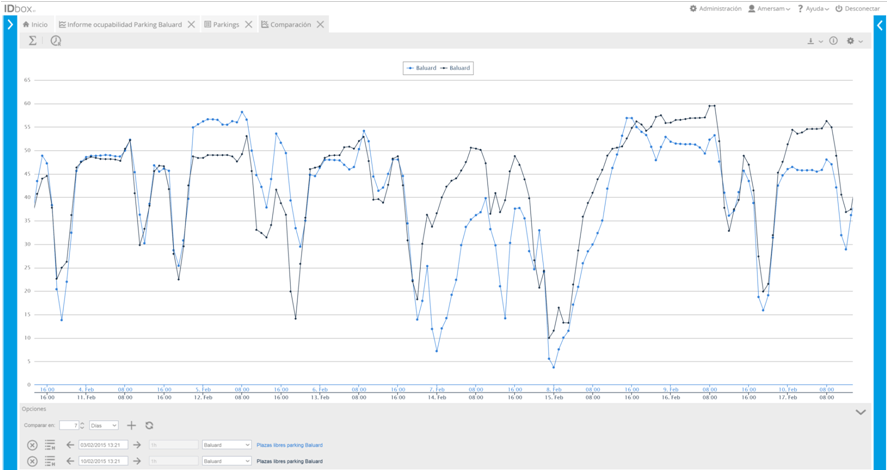Toggle the black Baluard series in legend
The width and height of the screenshot is (888, 471).
click(x=456, y=68)
